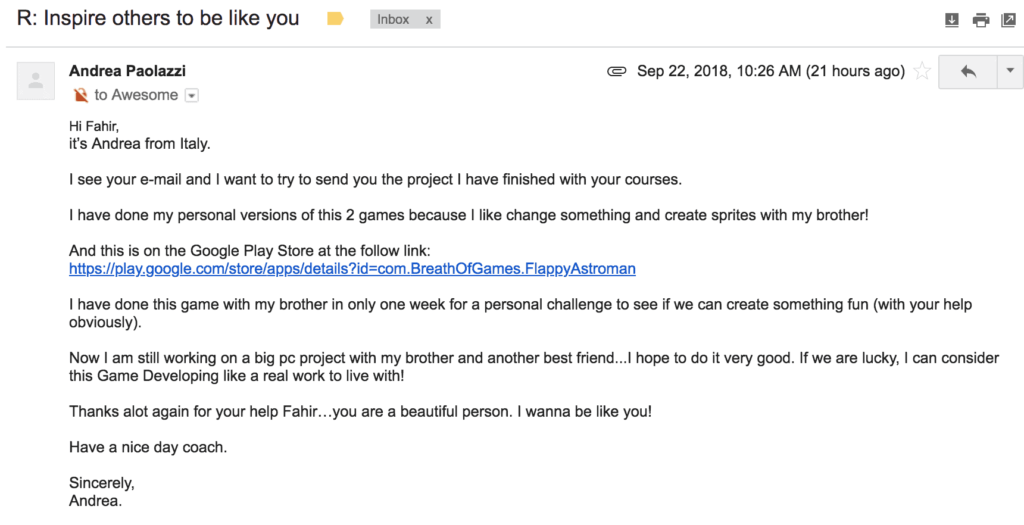Click the yellow importance marker label
Screen dimensions: 1024x525
[335, 19]
